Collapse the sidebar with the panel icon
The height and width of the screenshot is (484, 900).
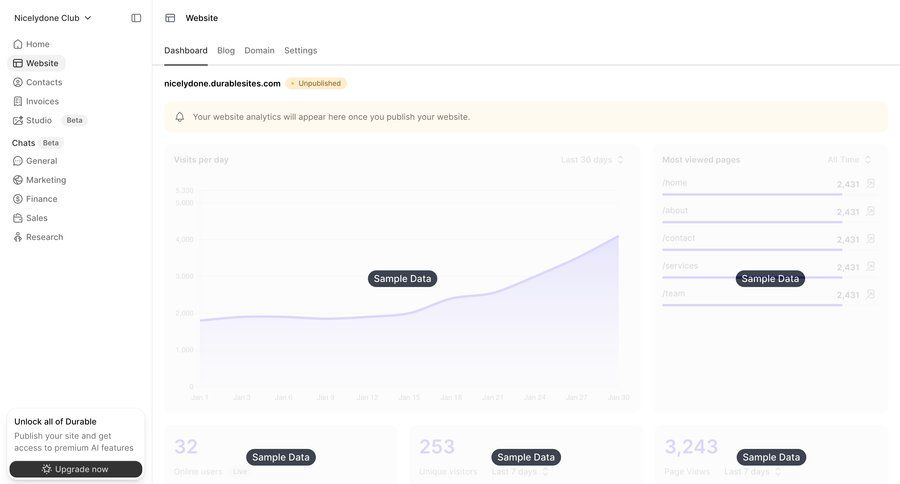(x=136, y=18)
